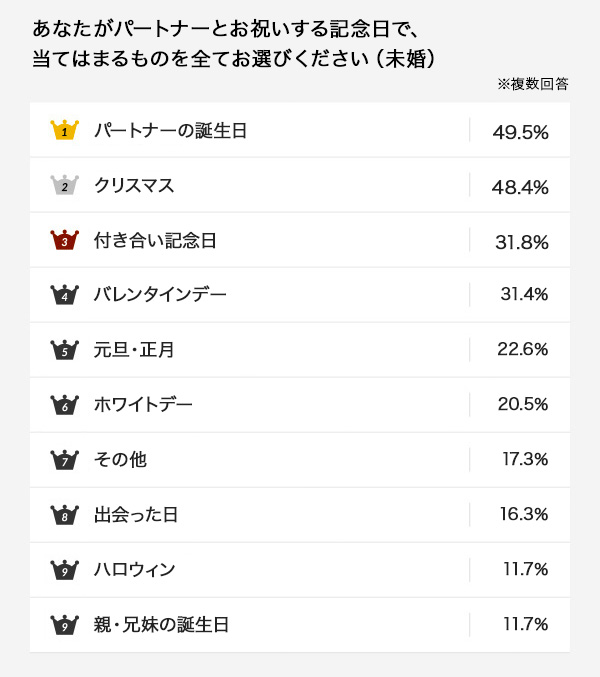
Task: Select the ホワイトデー label
Action: tap(143, 405)
